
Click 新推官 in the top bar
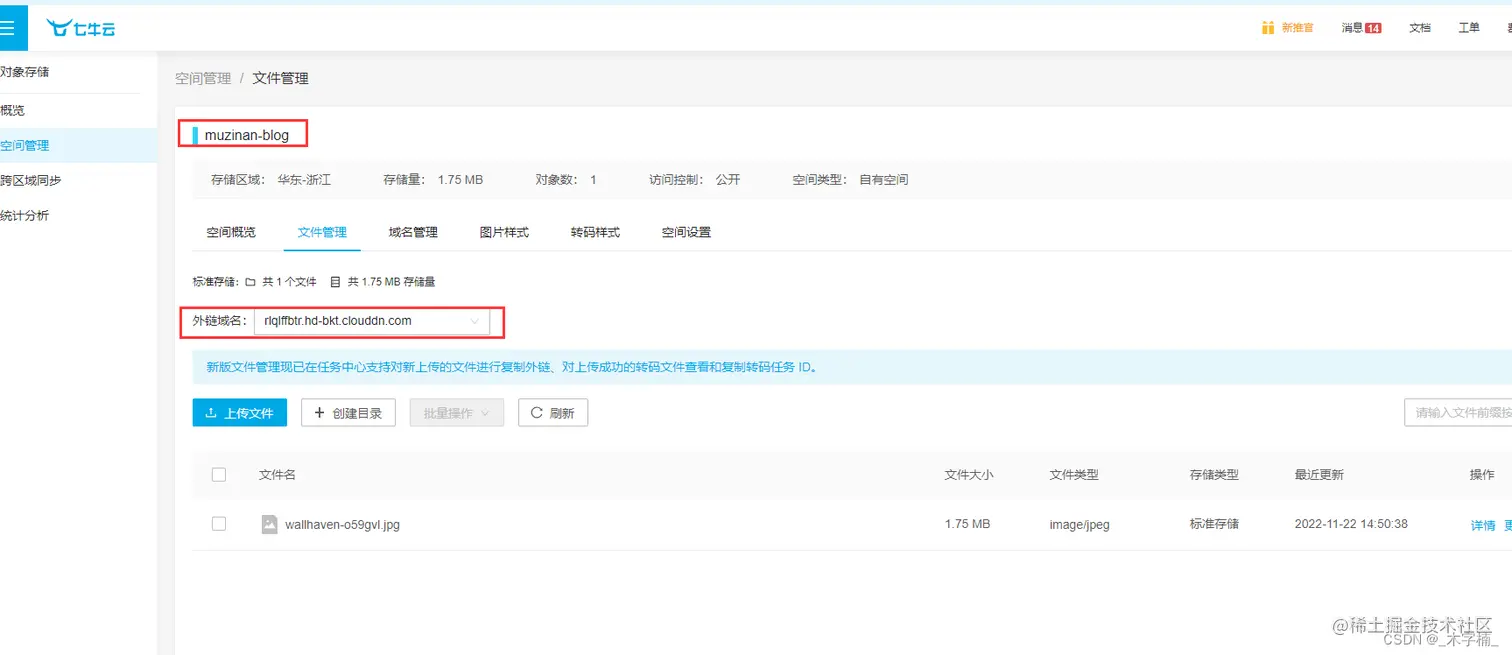click(x=1298, y=28)
